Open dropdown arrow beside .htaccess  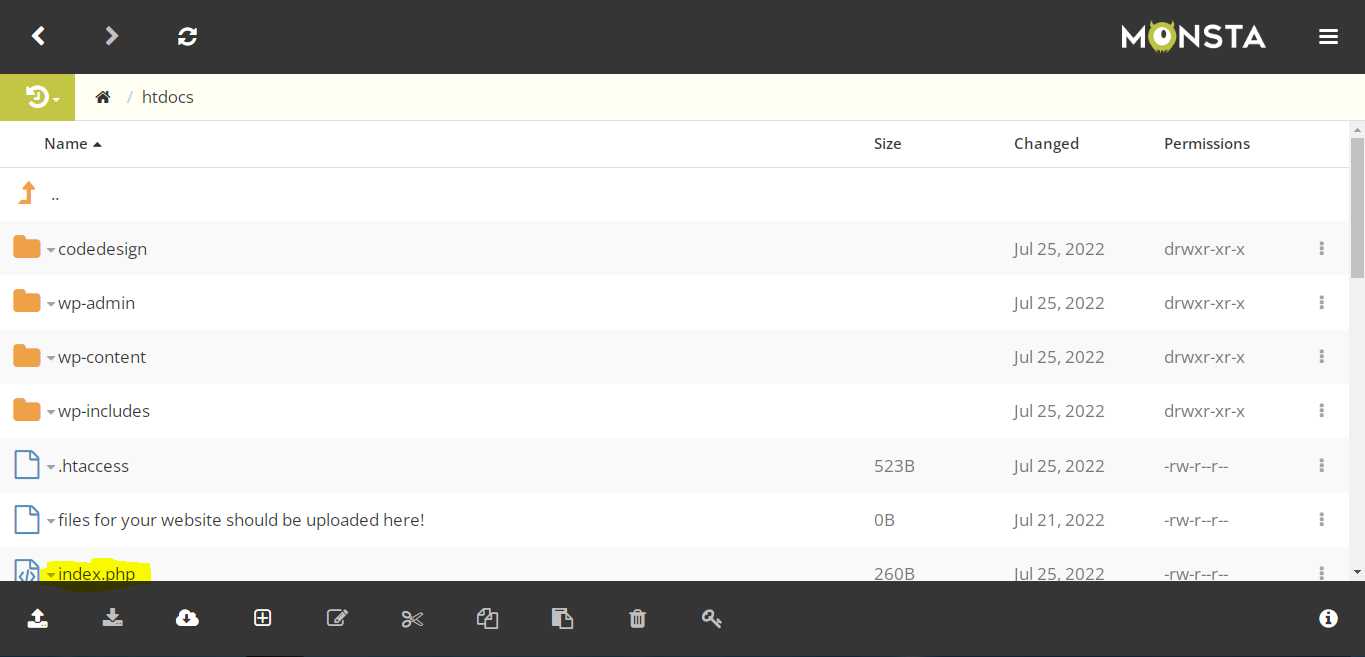tap(51, 468)
